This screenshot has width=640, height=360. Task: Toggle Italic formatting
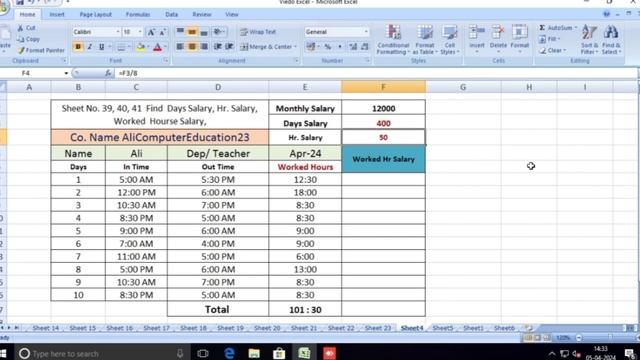tap(90, 47)
